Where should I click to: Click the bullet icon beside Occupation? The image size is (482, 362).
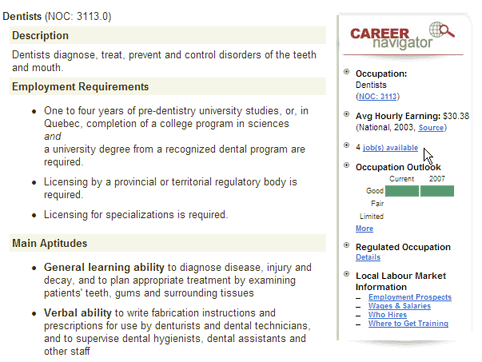[x=347, y=72]
